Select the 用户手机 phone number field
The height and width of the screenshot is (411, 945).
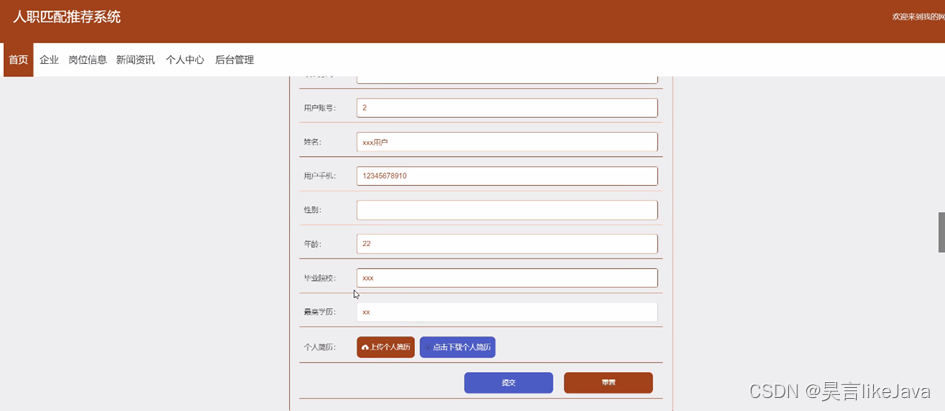click(x=507, y=176)
